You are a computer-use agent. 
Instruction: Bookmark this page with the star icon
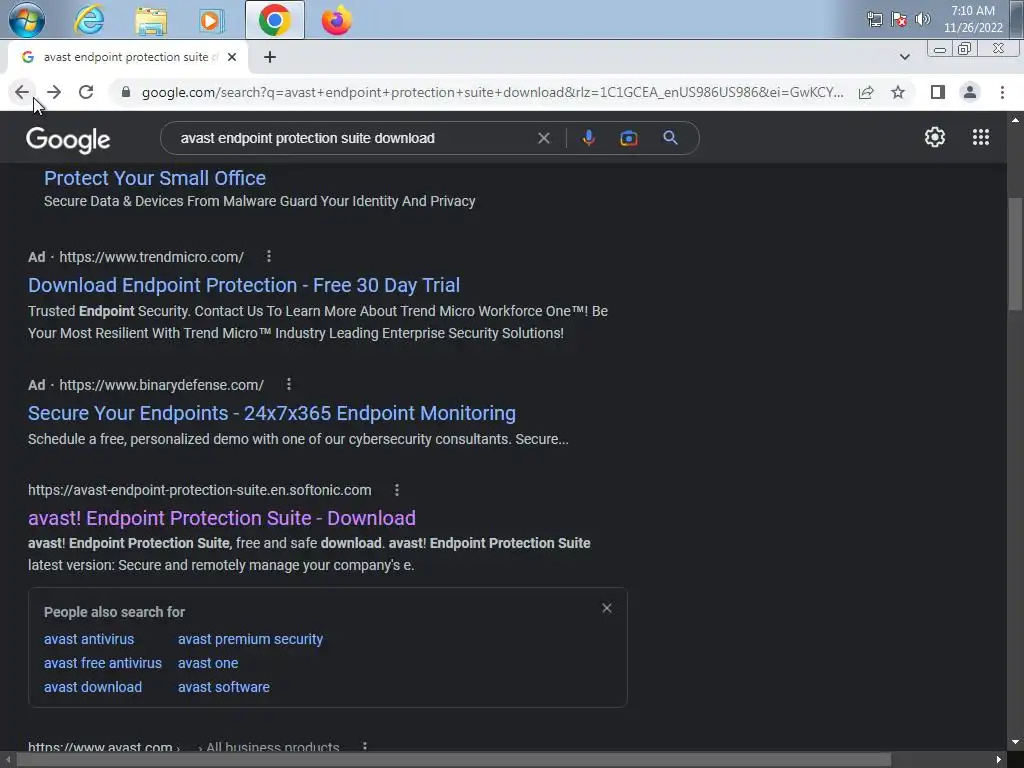click(x=898, y=92)
